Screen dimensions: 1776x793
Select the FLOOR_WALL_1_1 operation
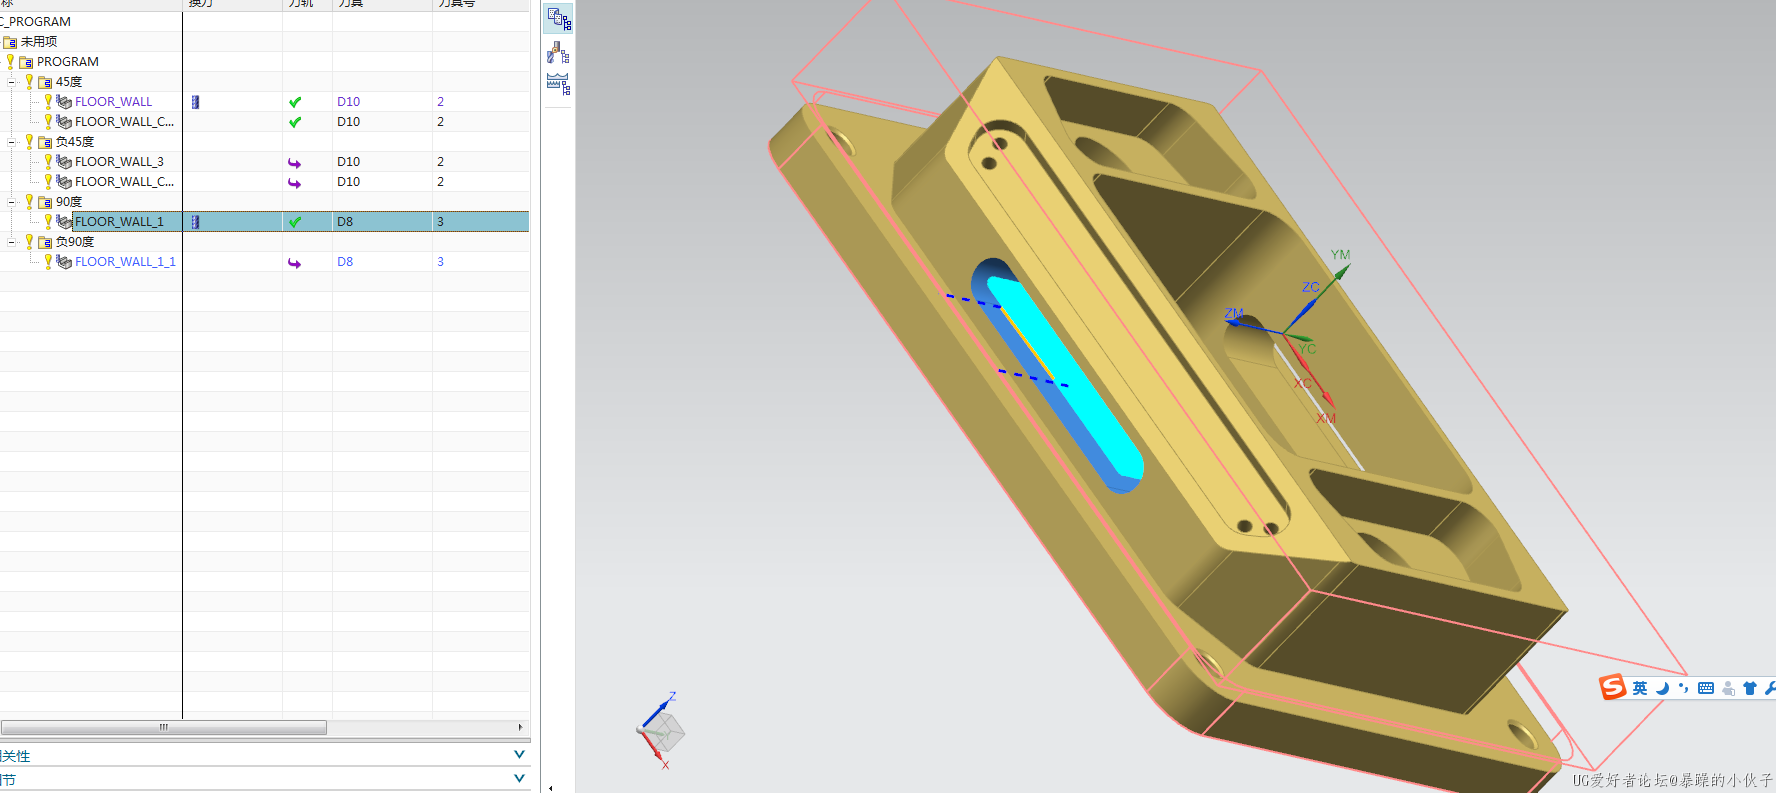pyautogui.click(x=125, y=262)
